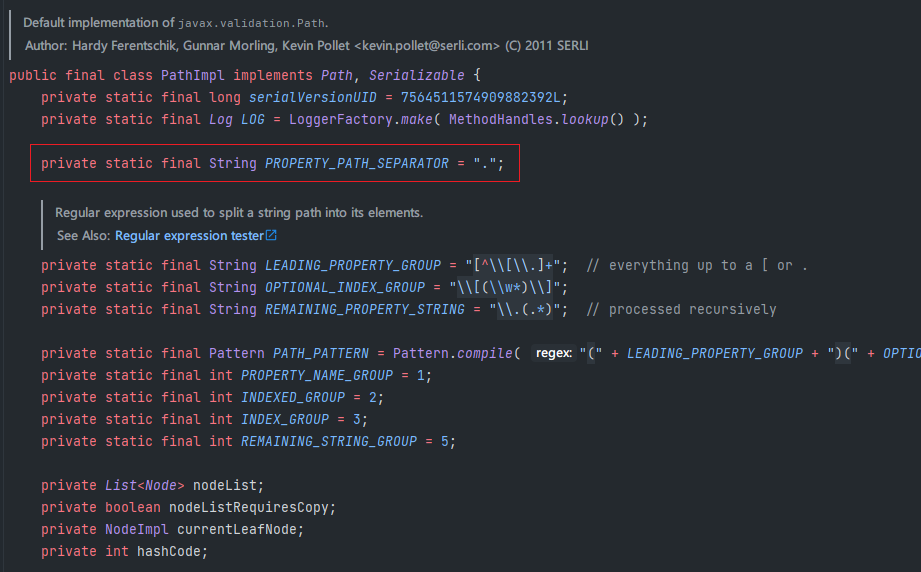921x572 pixels.
Task: Click the "\\[(\\w*)\\]" string literal
Action: (x=505, y=287)
